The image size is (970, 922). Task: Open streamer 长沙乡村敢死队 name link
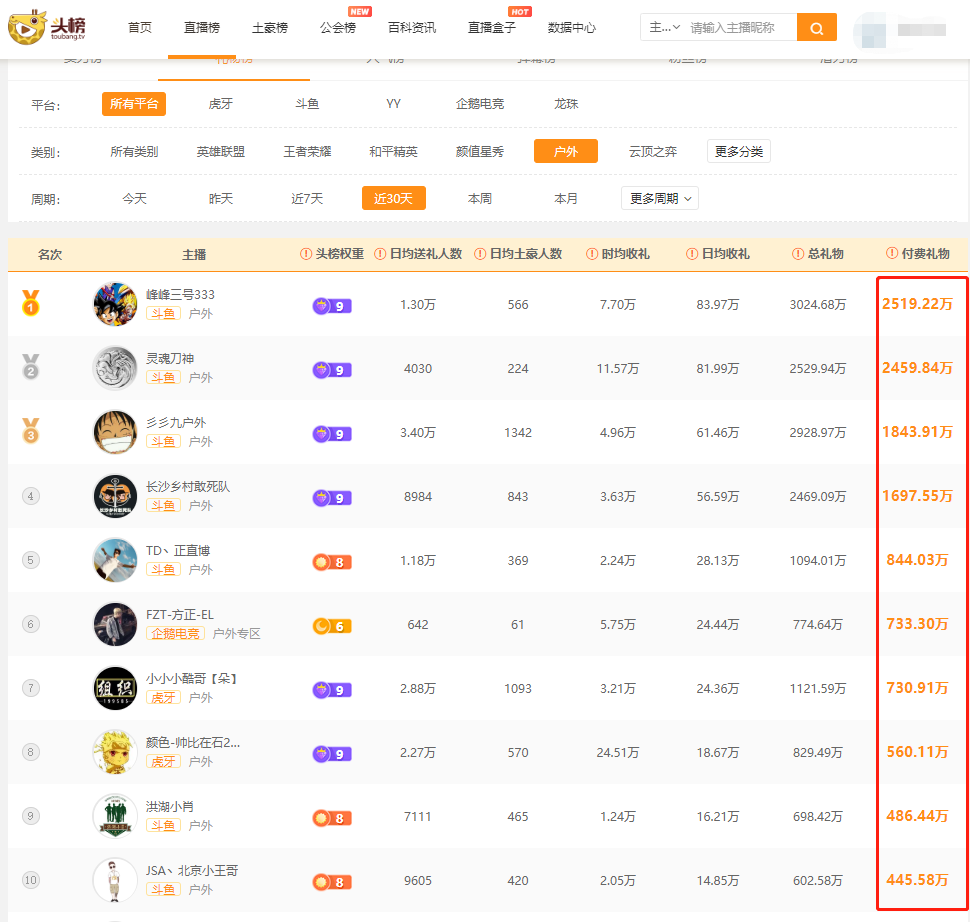click(x=188, y=487)
